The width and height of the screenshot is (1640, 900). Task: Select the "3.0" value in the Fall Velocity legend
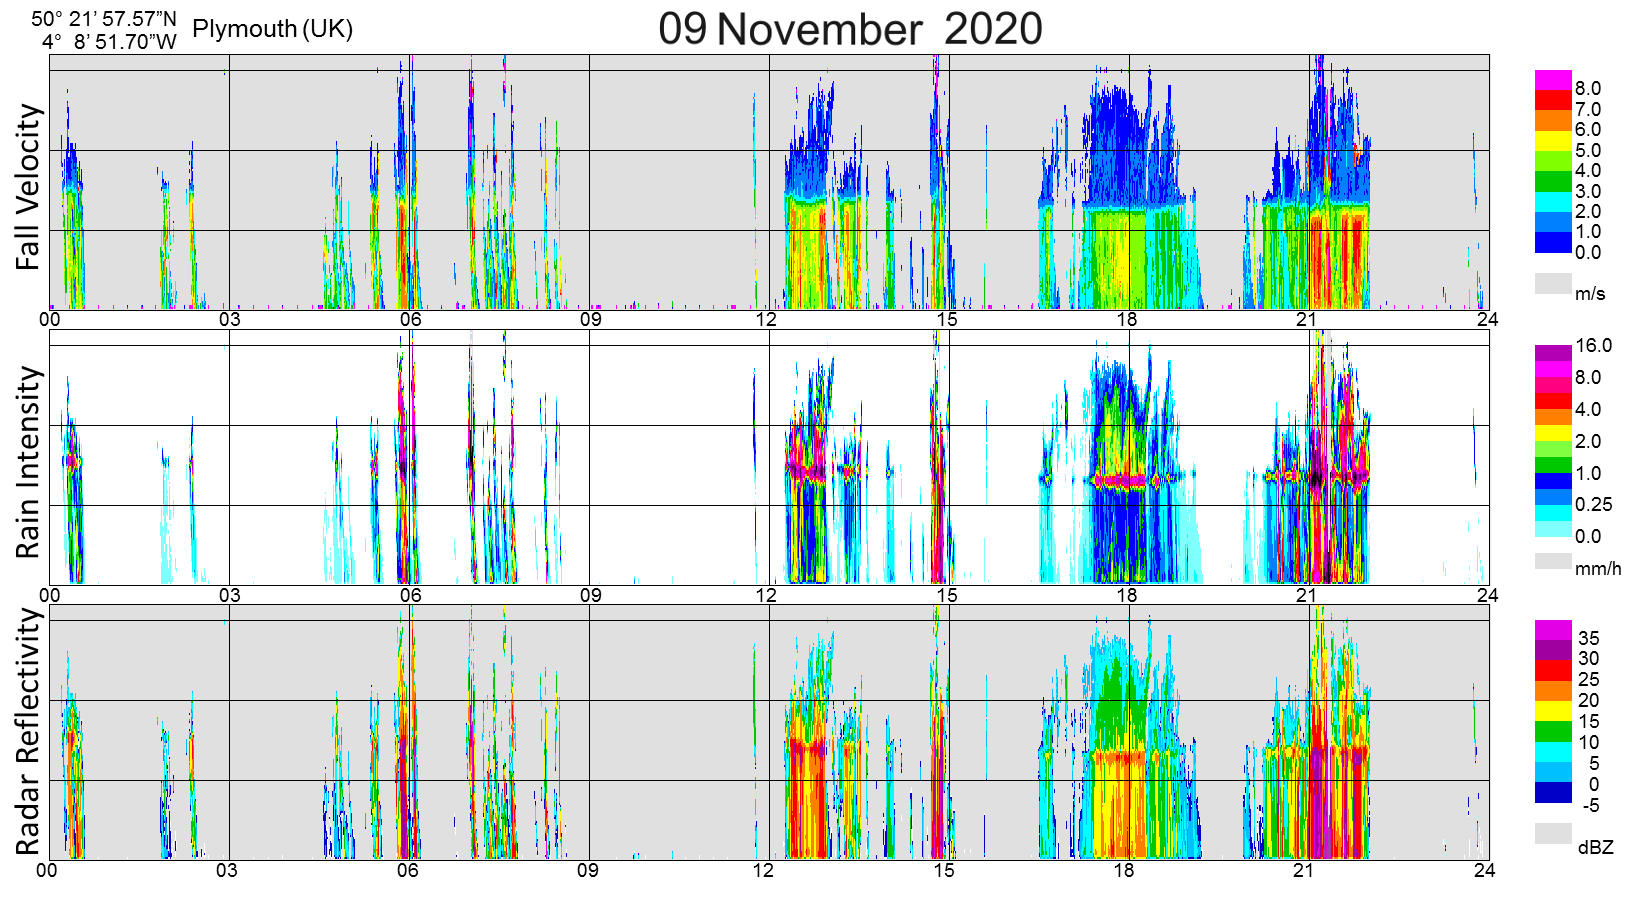[x=1588, y=191]
